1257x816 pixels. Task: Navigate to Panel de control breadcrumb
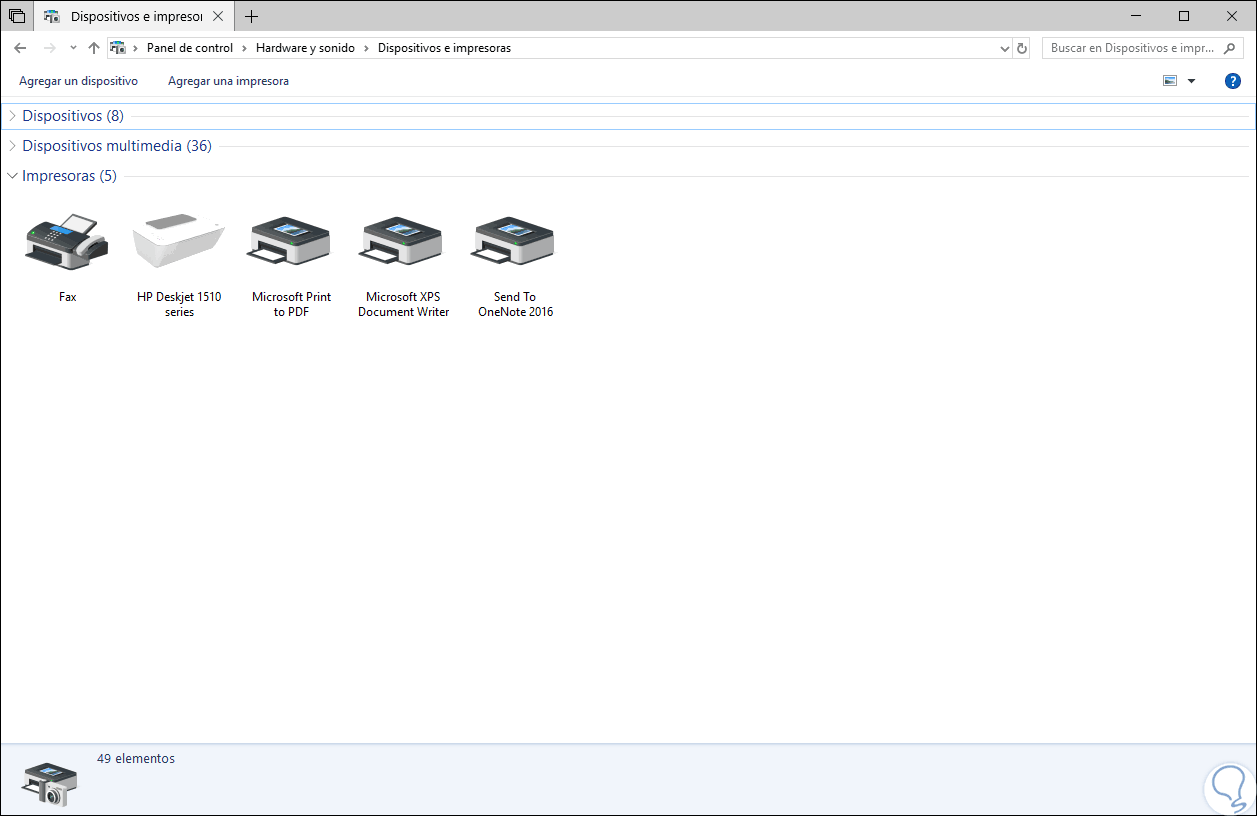coord(190,48)
